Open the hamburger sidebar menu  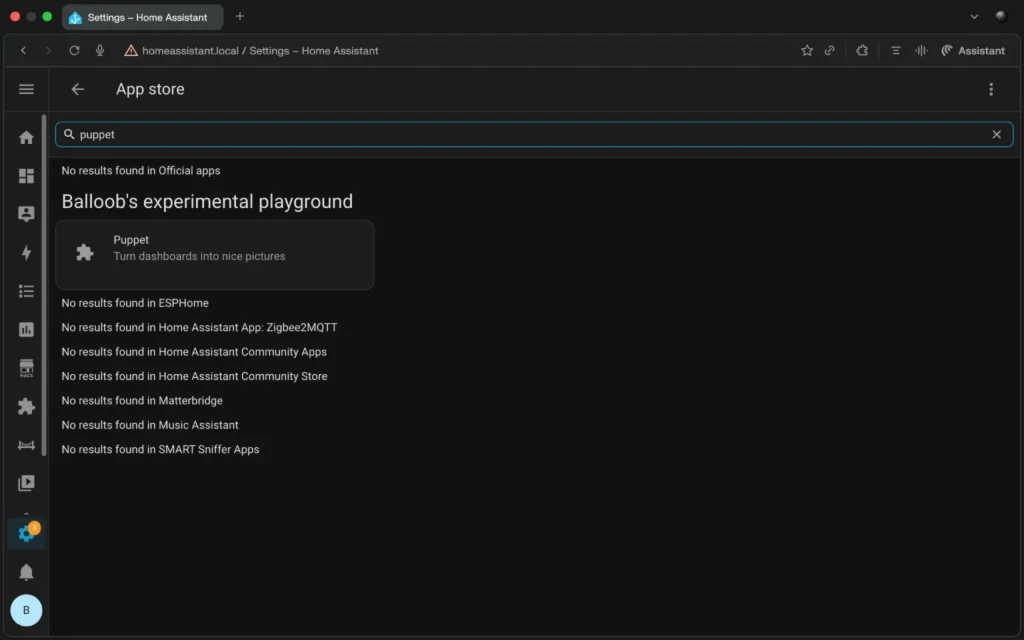pyautogui.click(x=26, y=89)
